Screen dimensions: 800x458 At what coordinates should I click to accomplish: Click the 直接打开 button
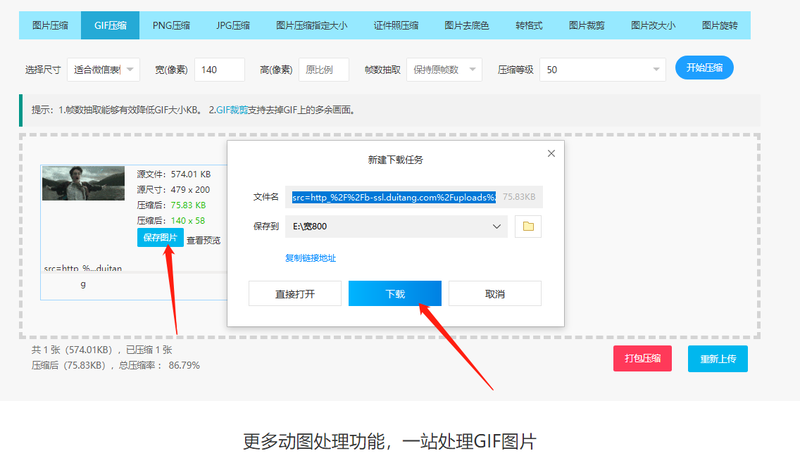coord(295,294)
